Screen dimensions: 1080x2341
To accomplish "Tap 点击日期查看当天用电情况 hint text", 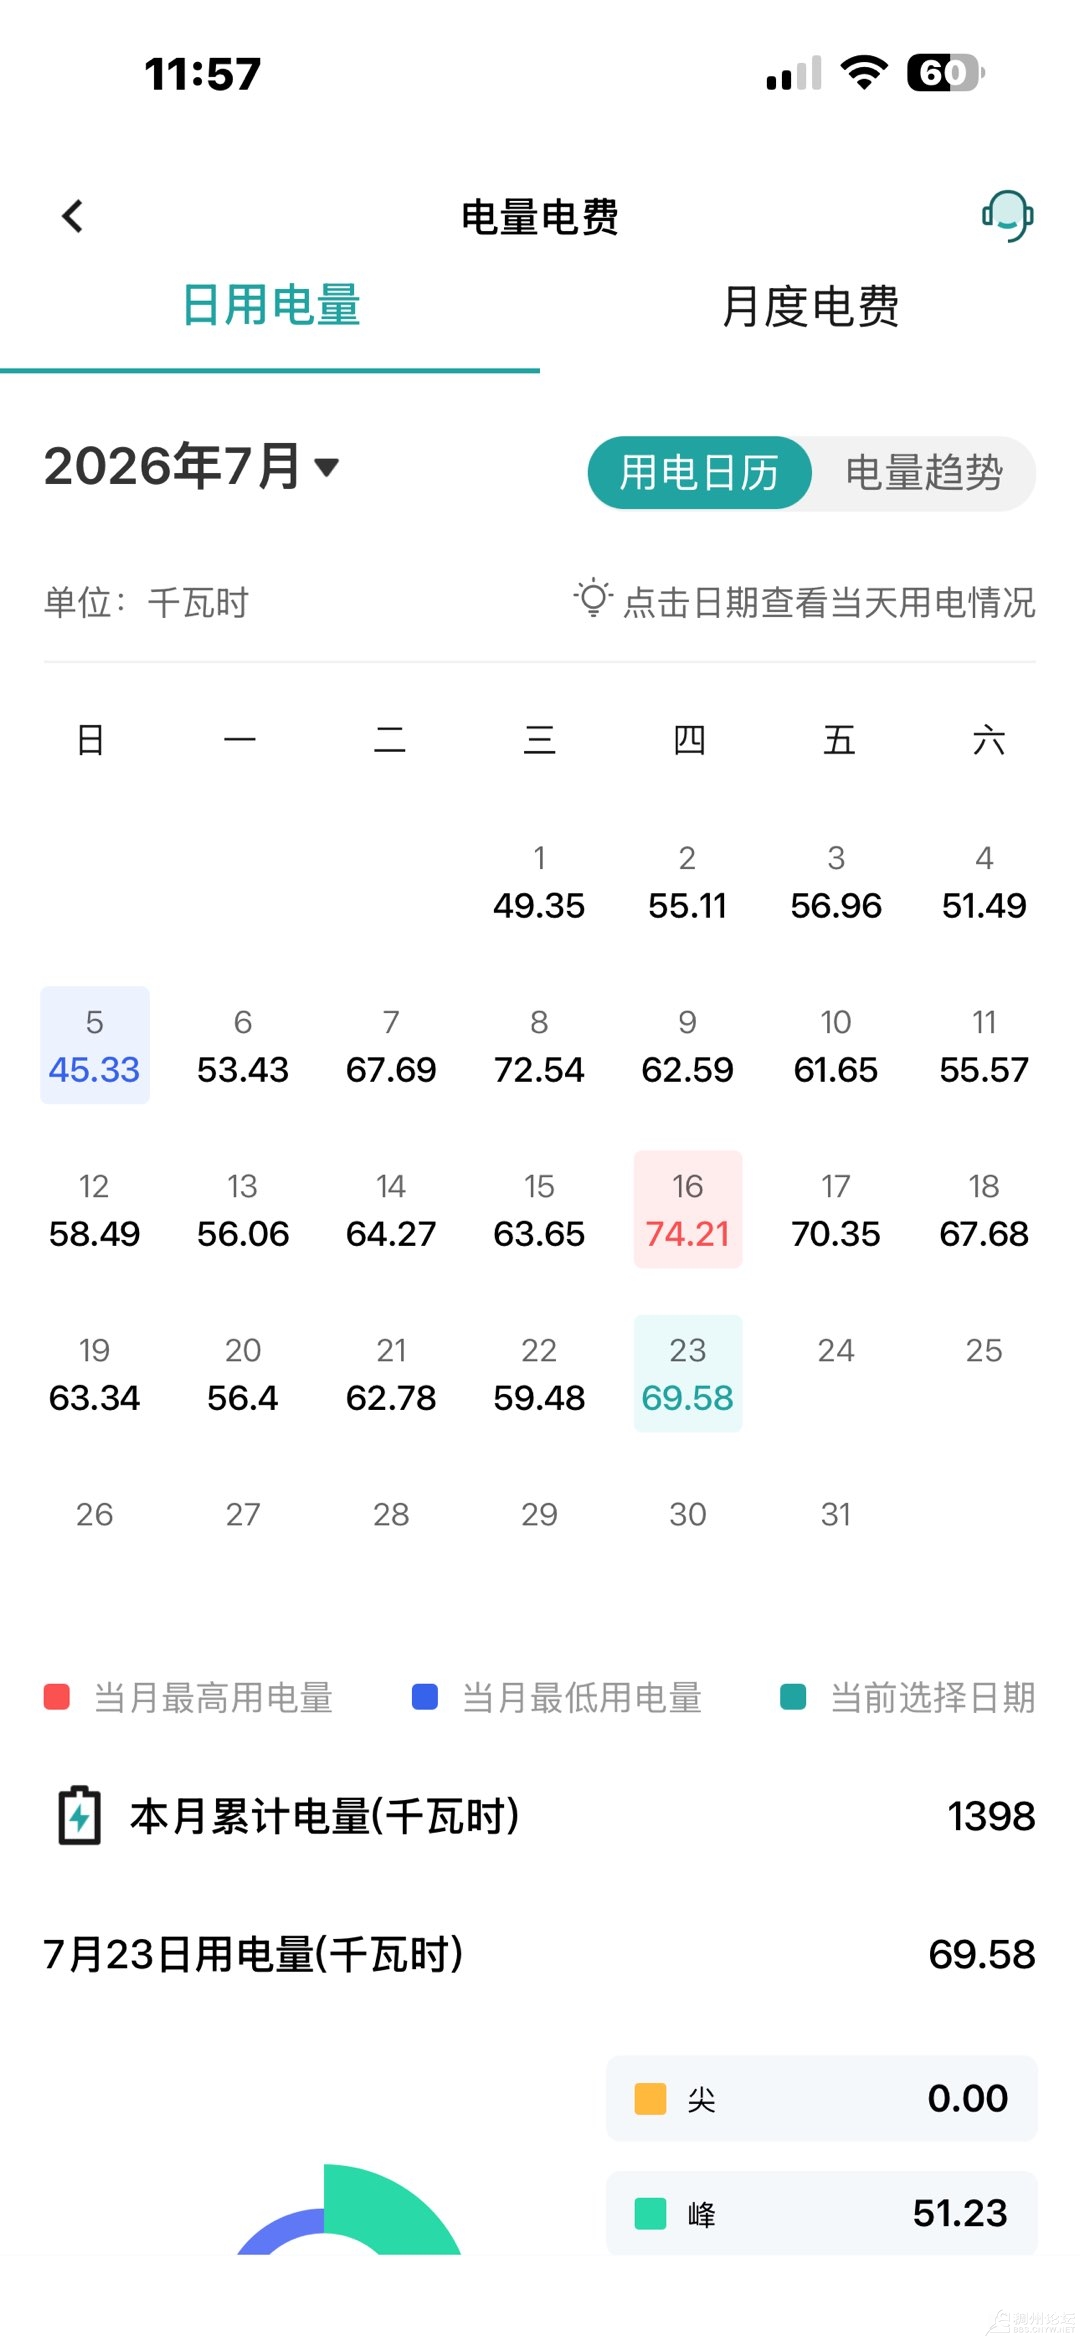I will tap(829, 602).
